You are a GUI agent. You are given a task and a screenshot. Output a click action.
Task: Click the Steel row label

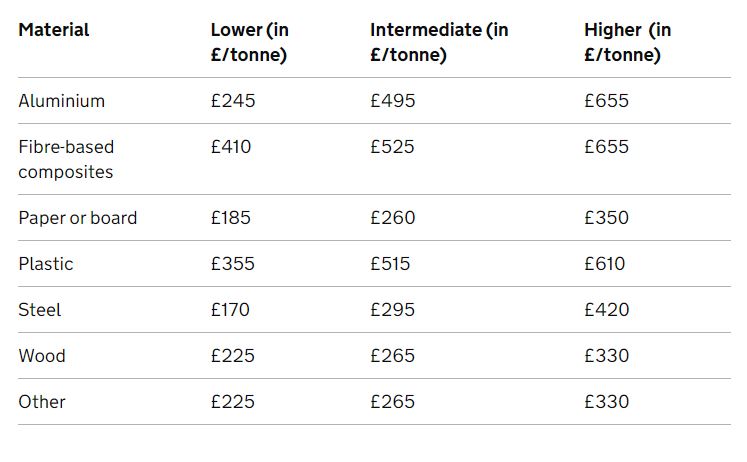point(40,310)
